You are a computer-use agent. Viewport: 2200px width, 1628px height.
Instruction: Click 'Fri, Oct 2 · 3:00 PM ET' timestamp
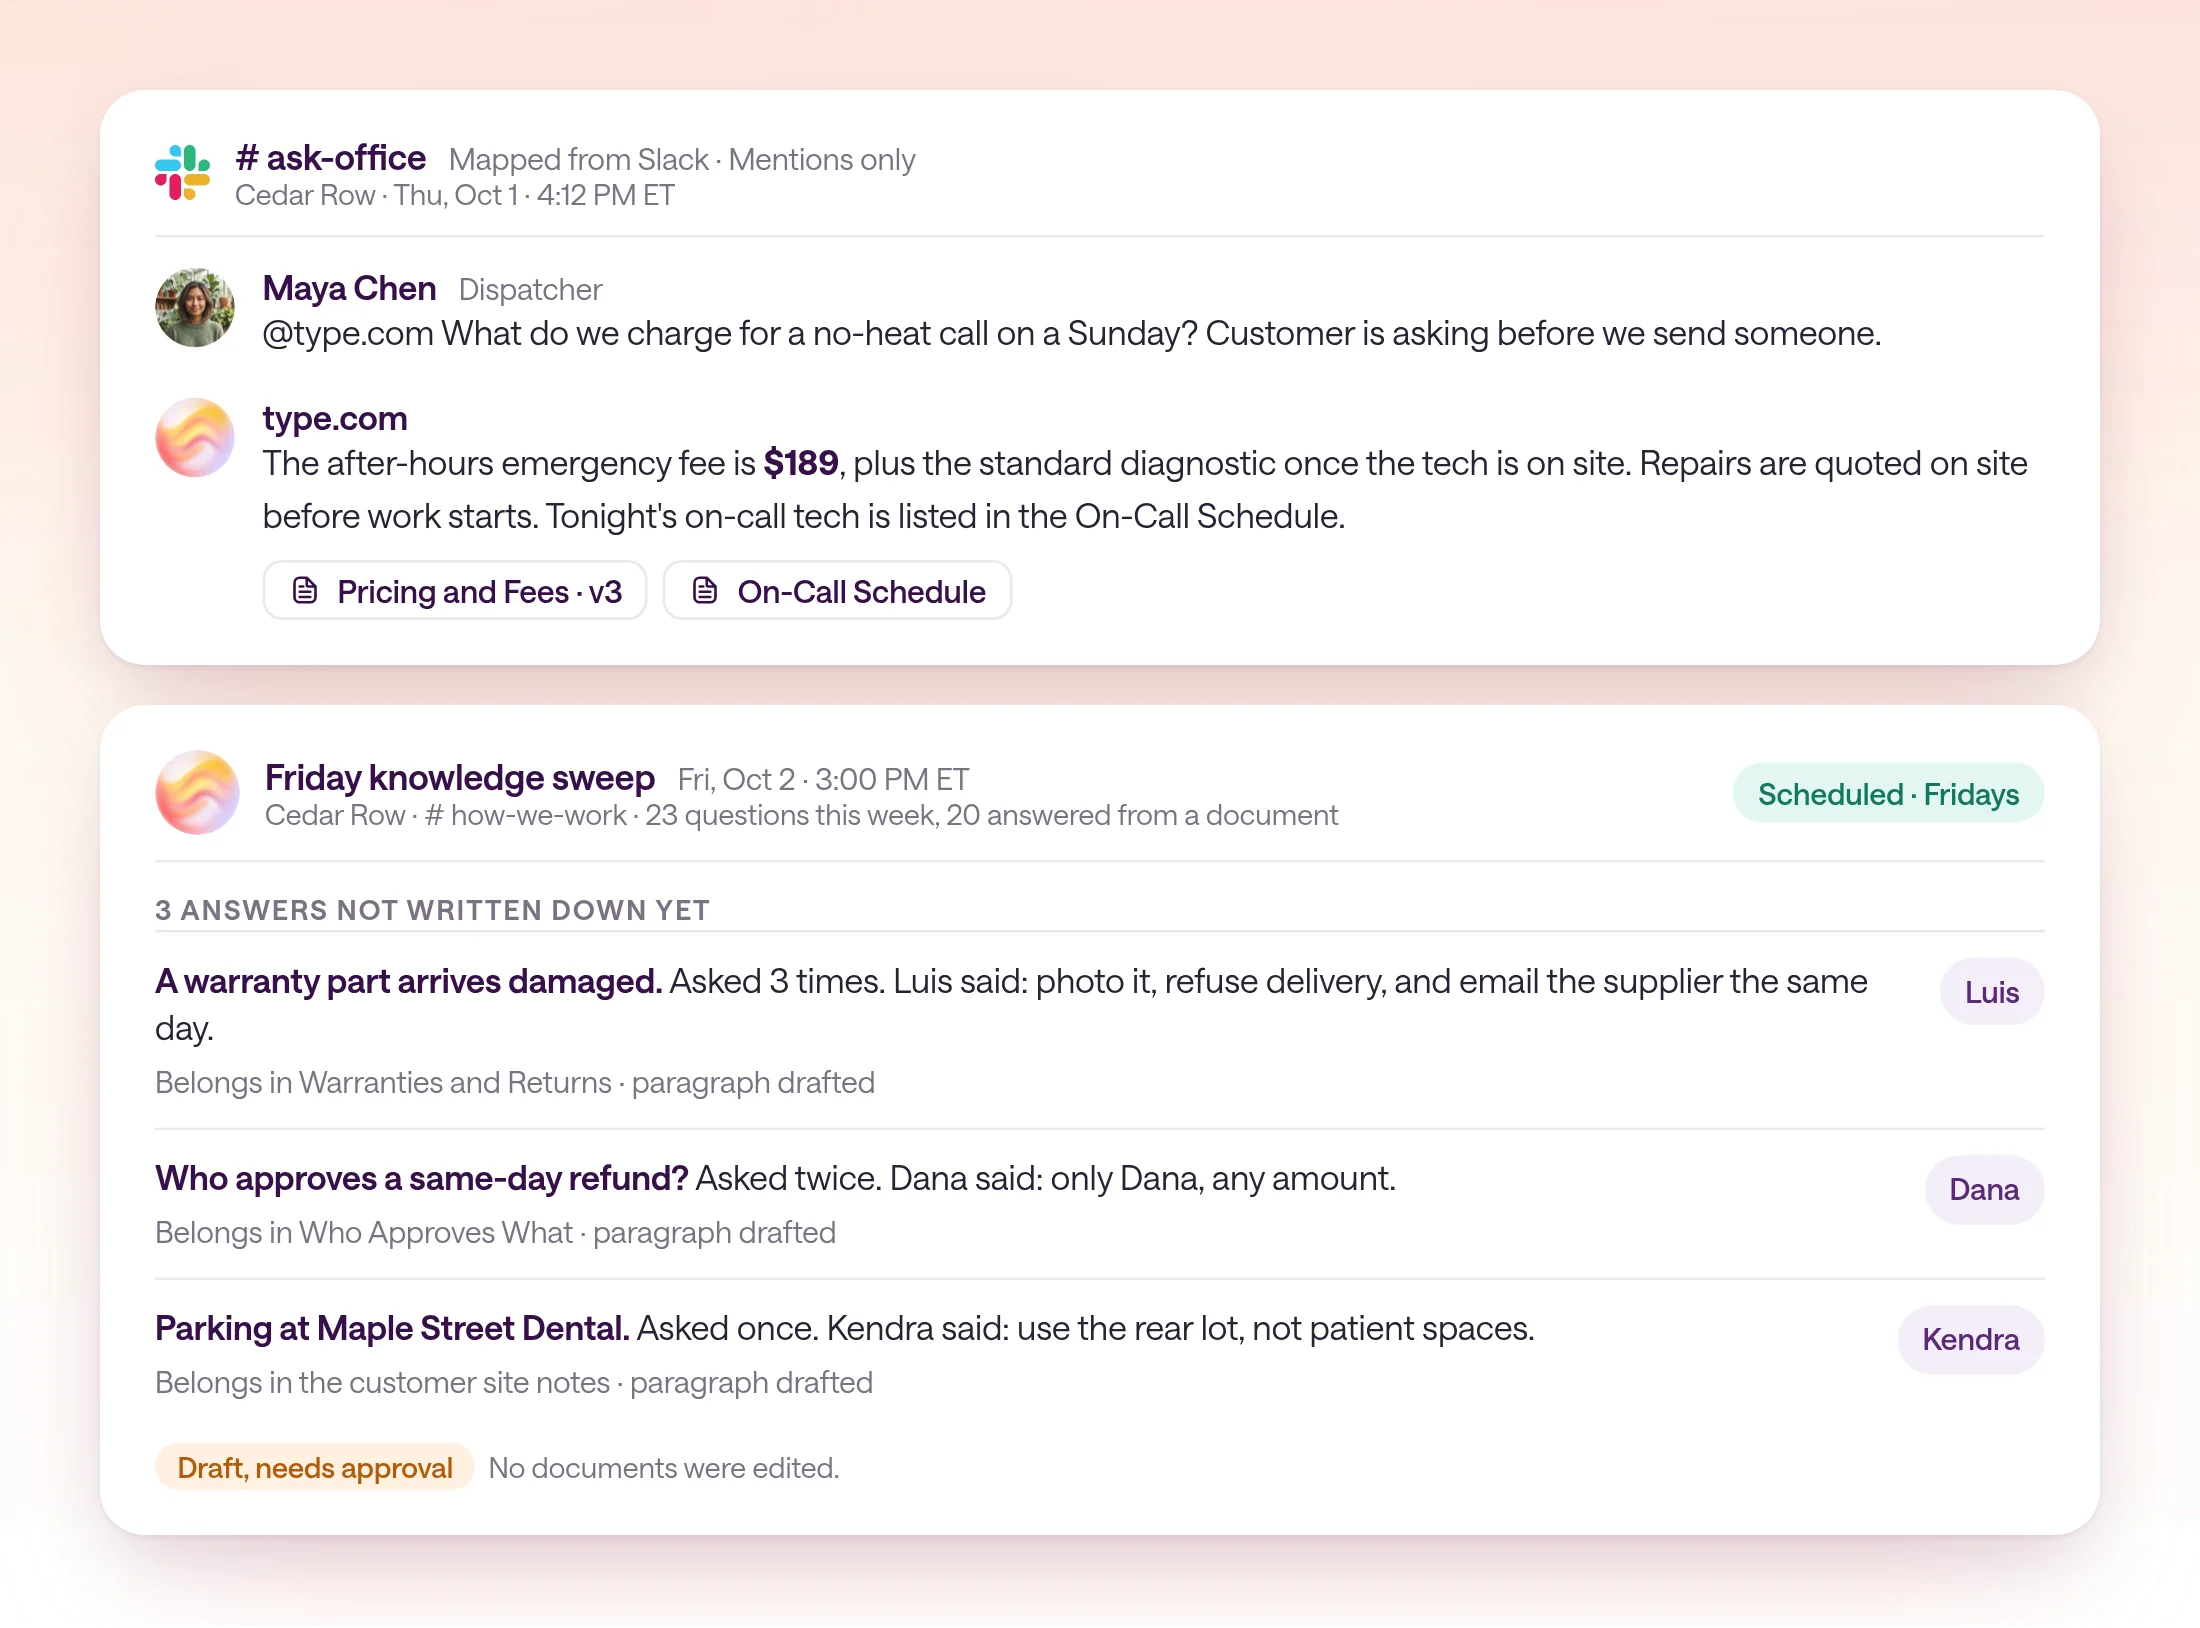pos(823,779)
